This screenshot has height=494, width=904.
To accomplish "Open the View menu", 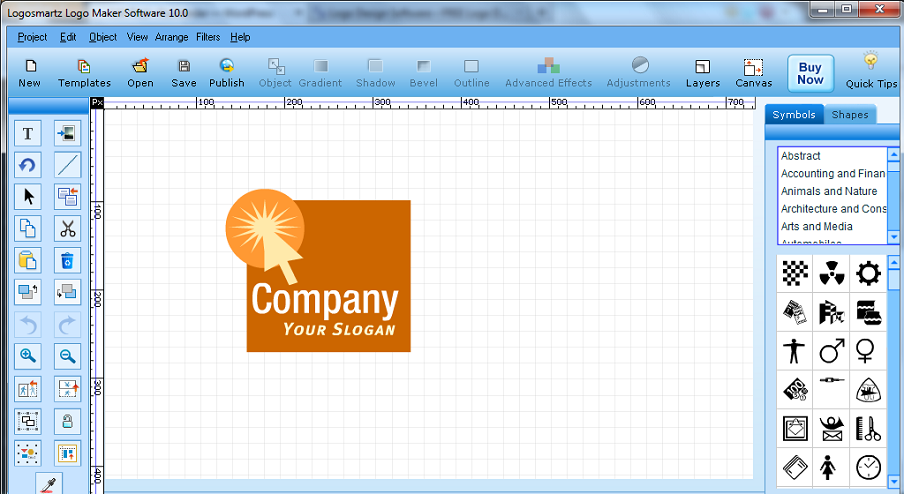I will pyautogui.click(x=137, y=37).
